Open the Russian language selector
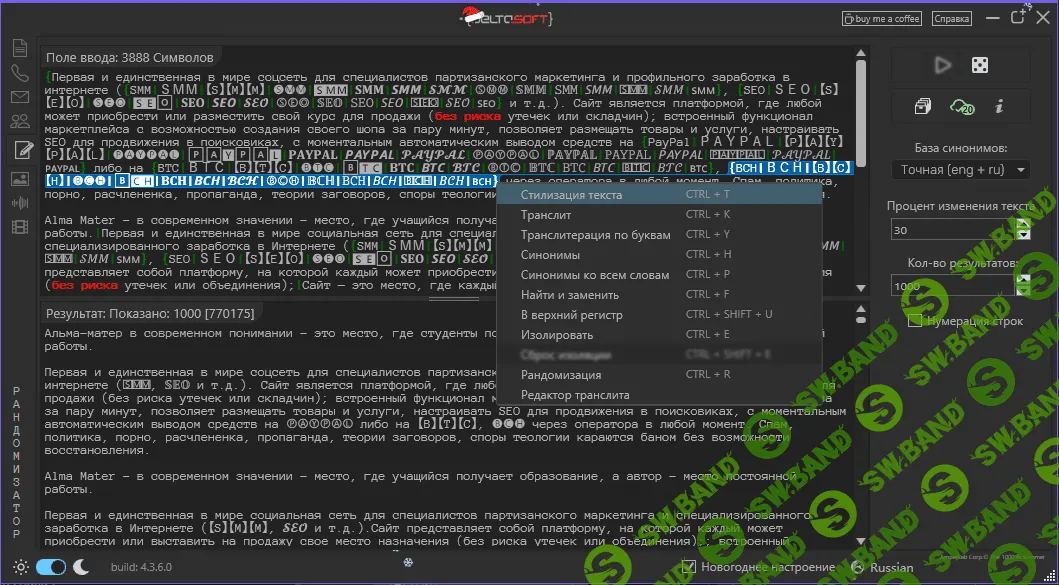This screenshot has height=585, width=1059. tap(892, 567)
